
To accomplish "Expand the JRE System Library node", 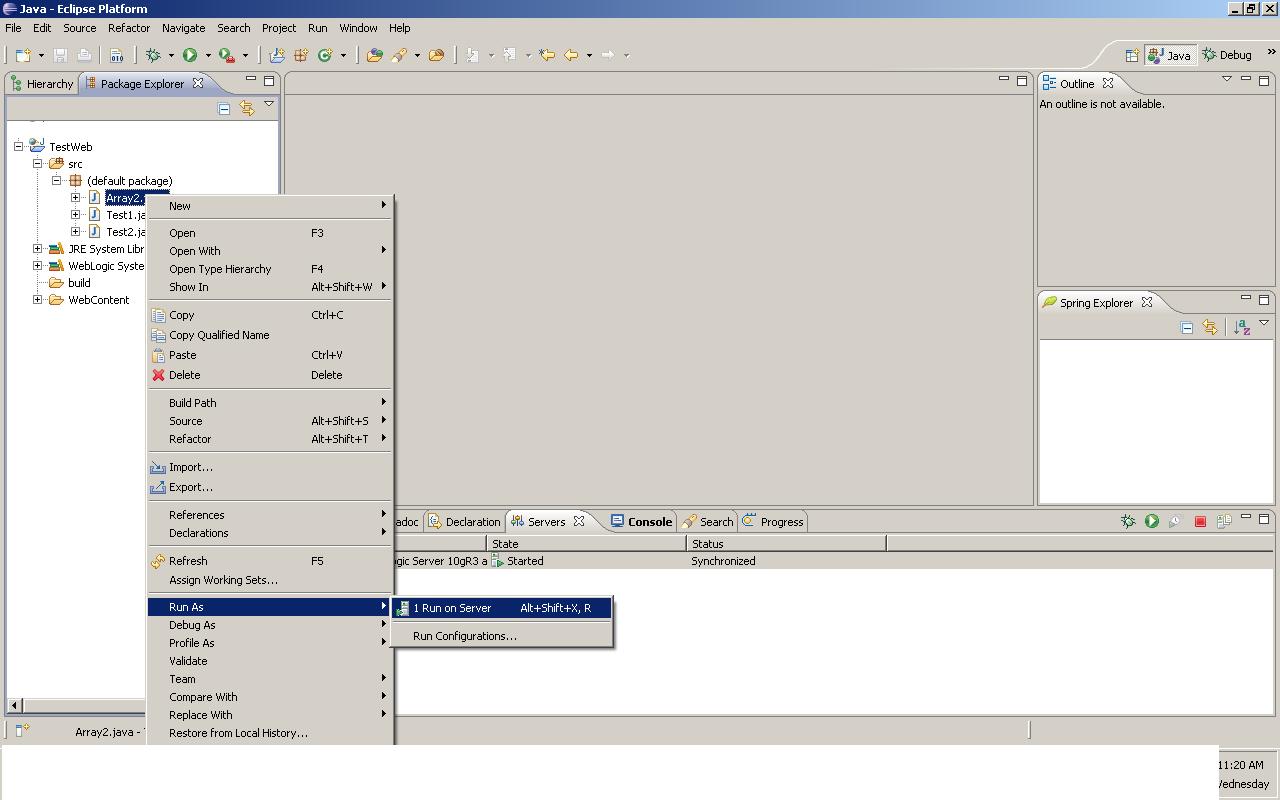I will (x=38, y=249).
